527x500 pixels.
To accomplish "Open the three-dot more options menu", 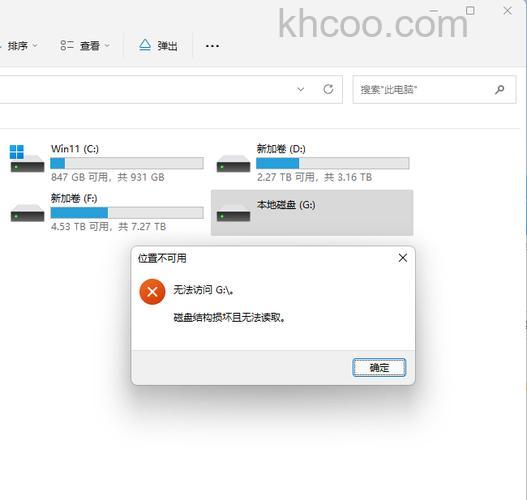I will point(212,46).
